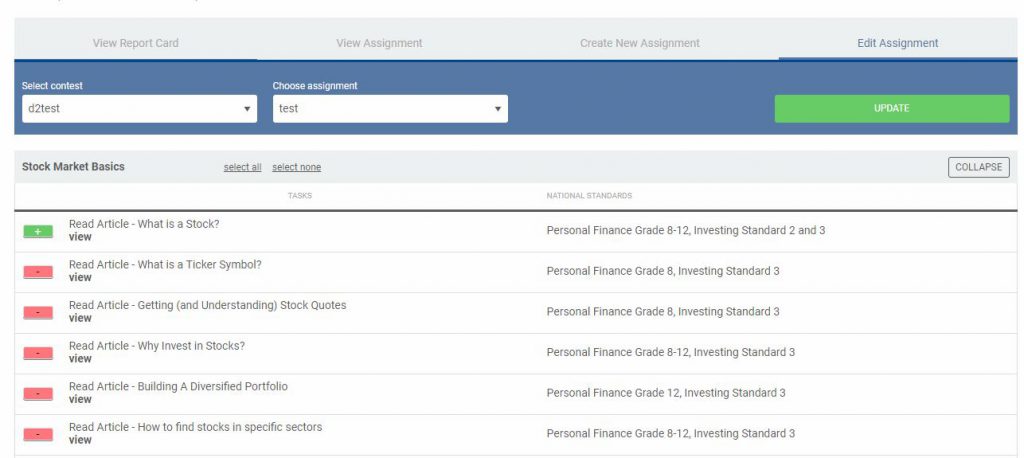Toggle green plus for What is a Stock
Viewport: 1024px width, 458px height.
(x=38, y=232)
